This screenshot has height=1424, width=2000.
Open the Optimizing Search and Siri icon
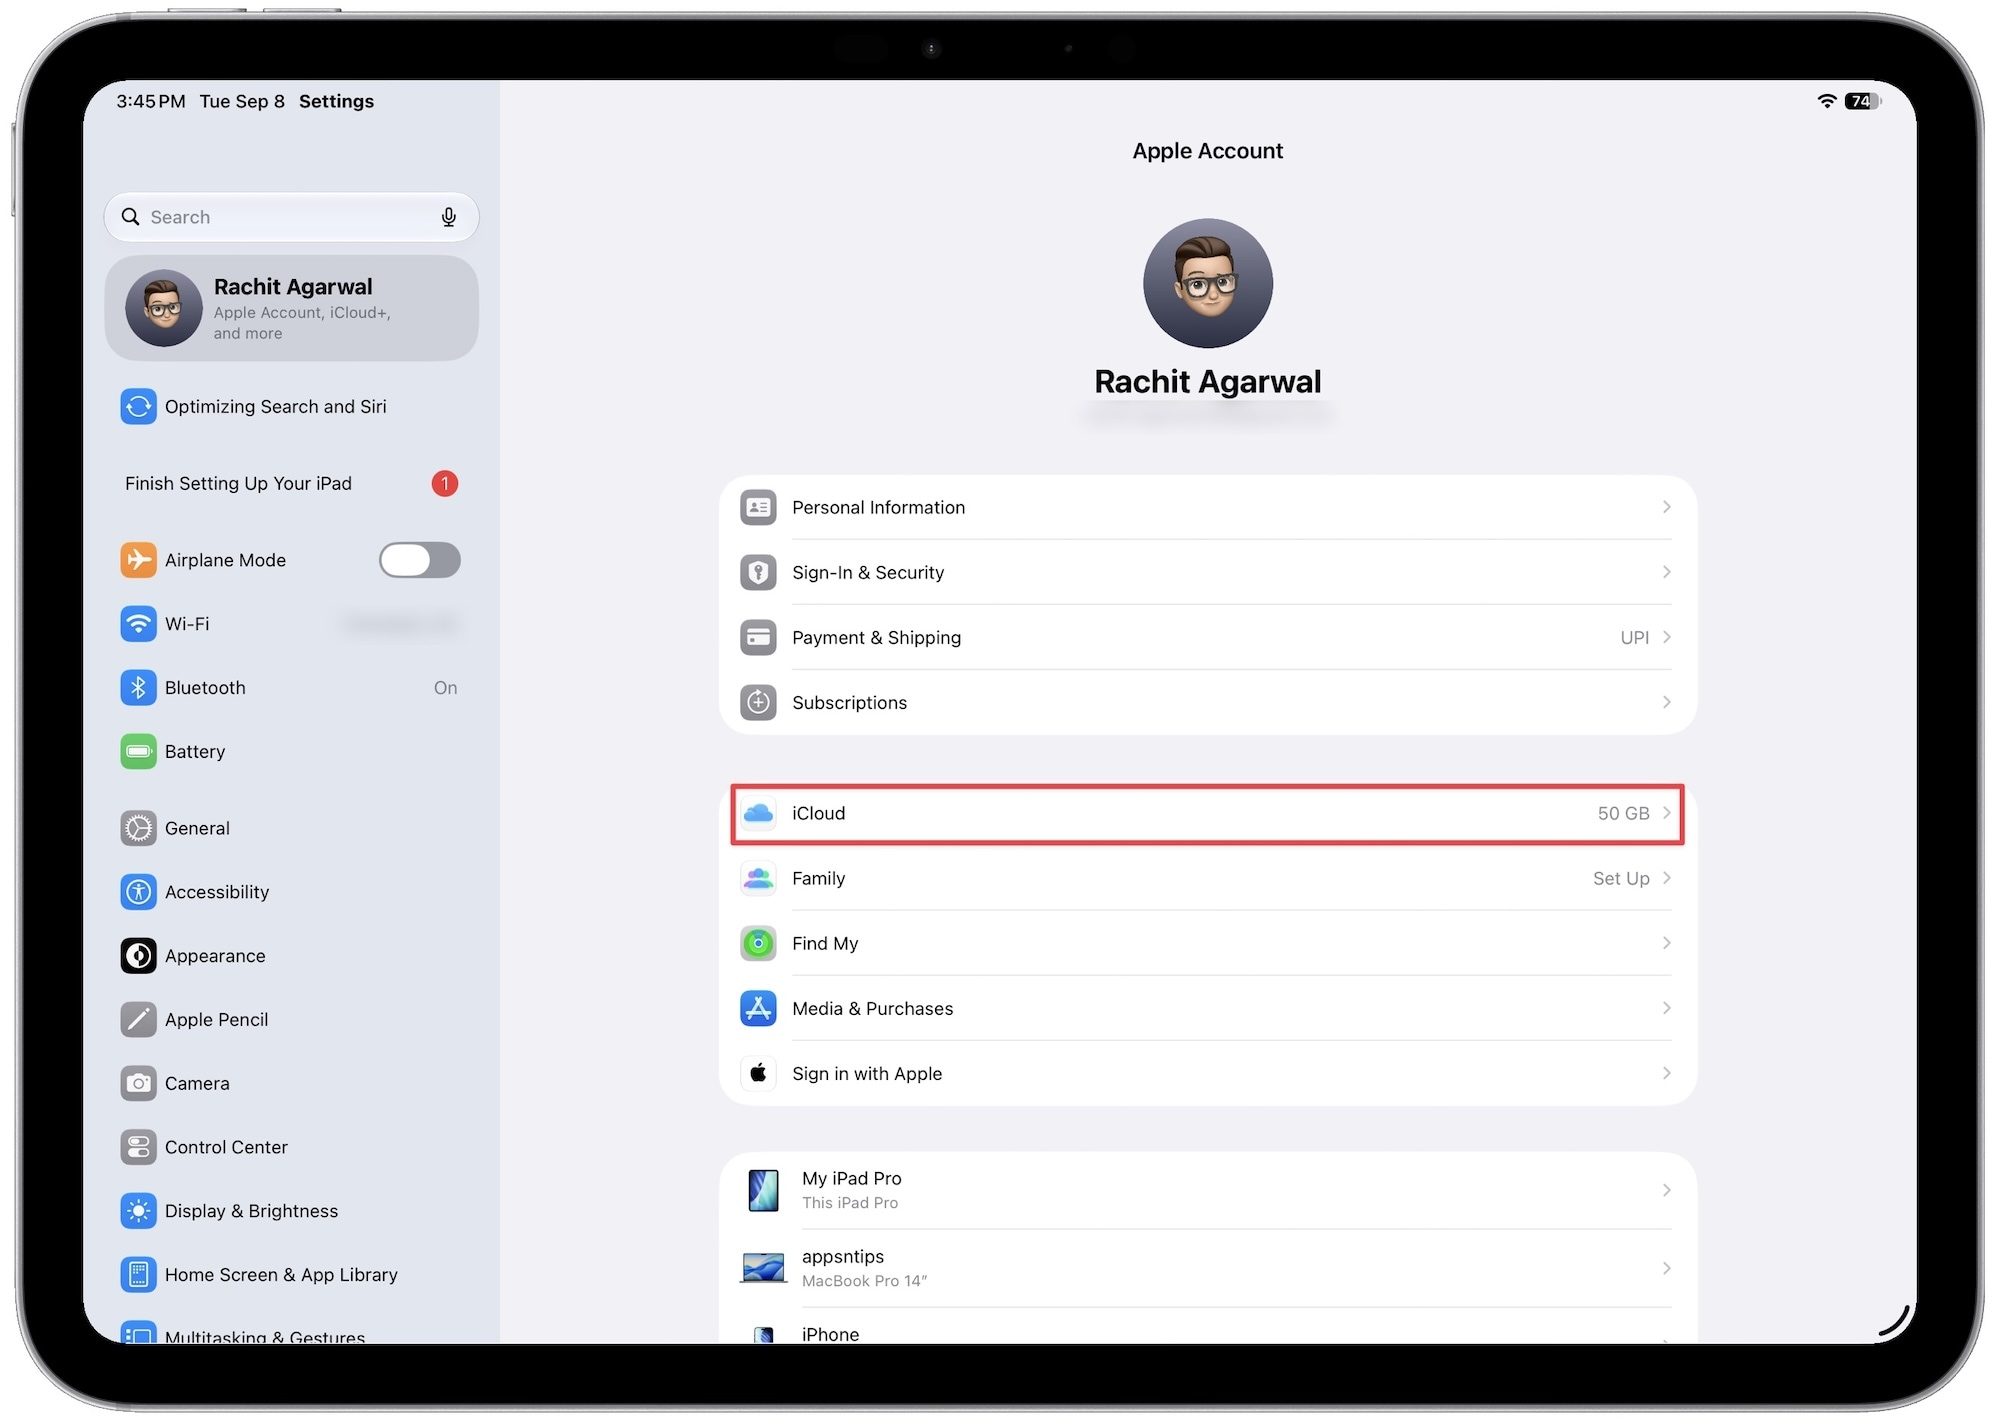138,406
